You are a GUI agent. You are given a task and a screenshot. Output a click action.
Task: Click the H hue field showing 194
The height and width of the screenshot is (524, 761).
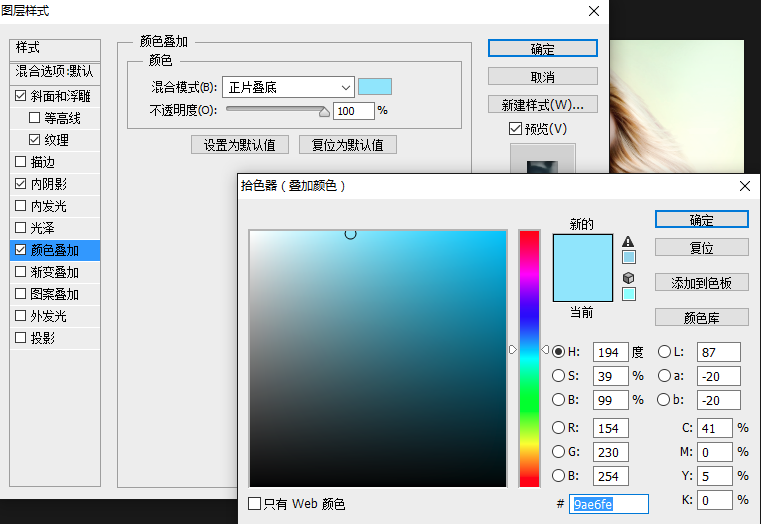click(611, 352)
